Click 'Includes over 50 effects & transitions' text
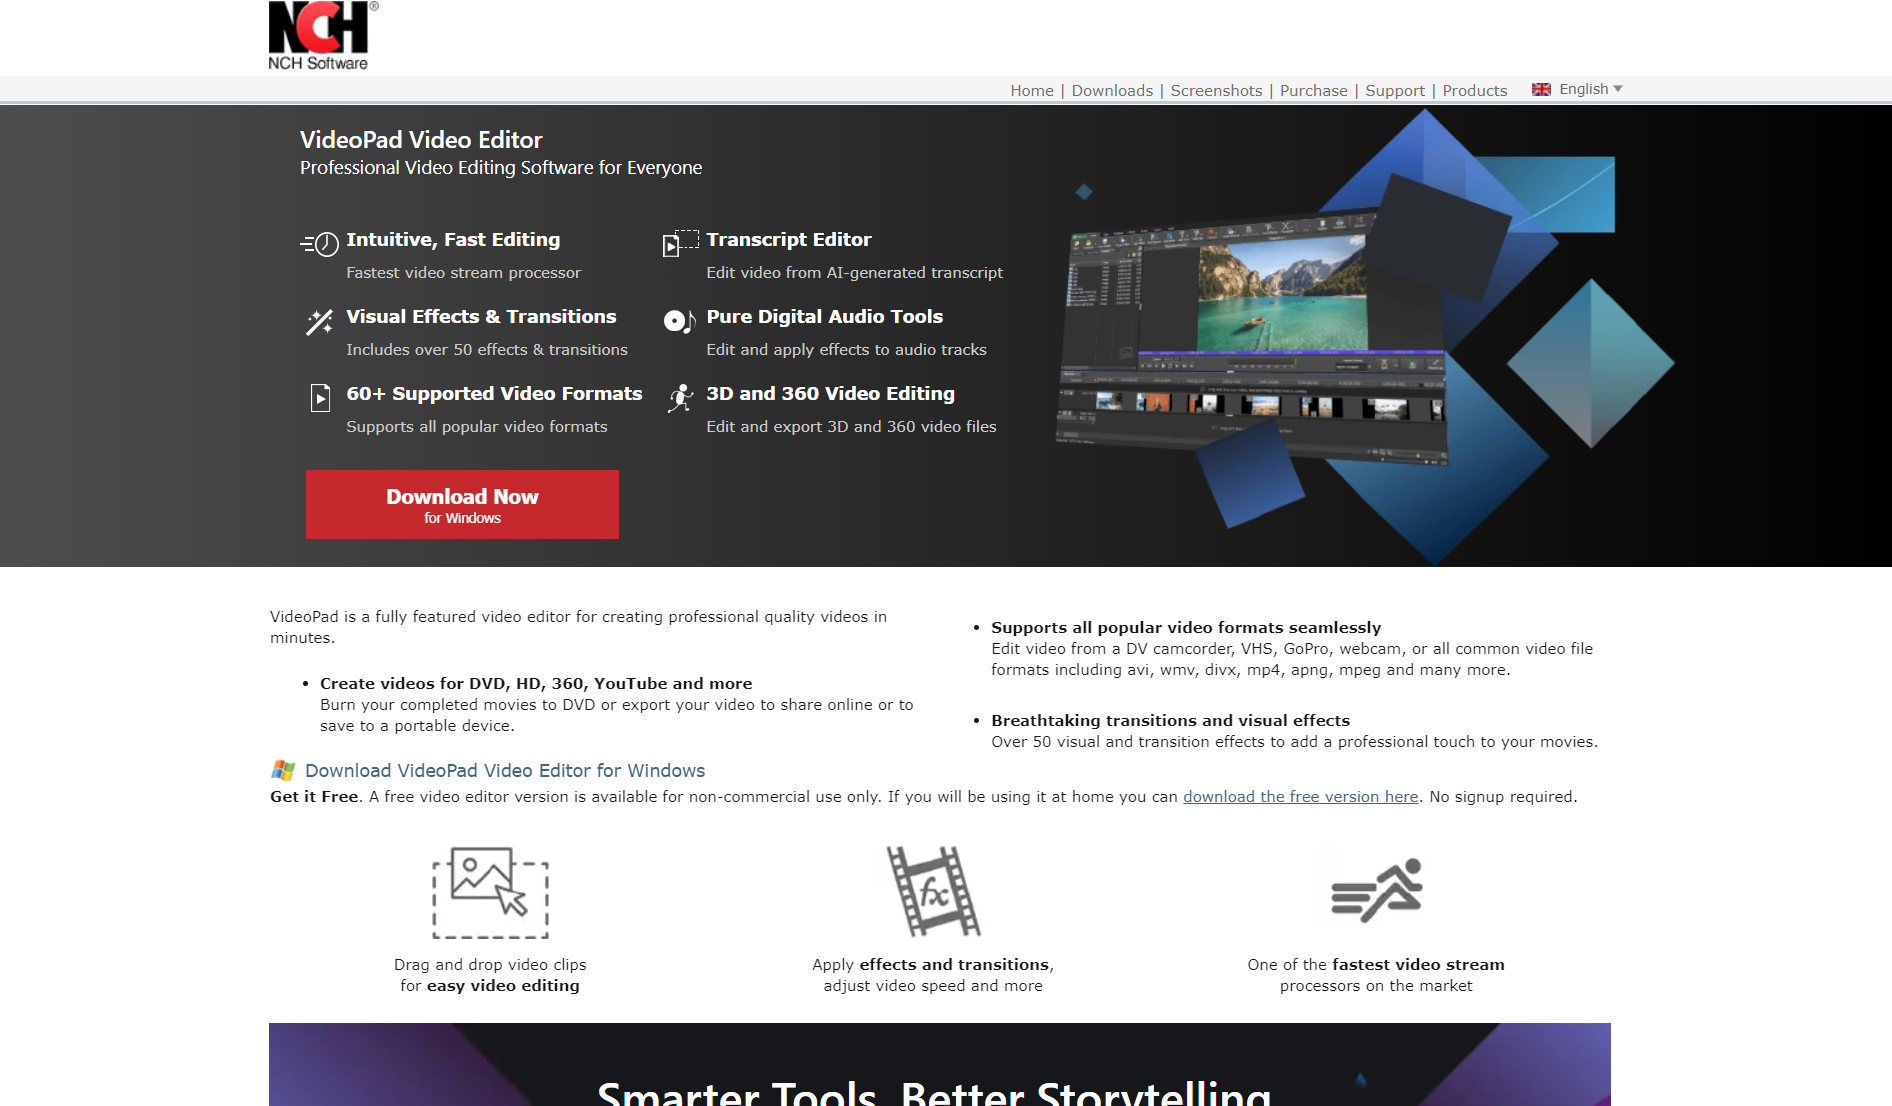1892x1106 pixels. click(x=487, y=349)
